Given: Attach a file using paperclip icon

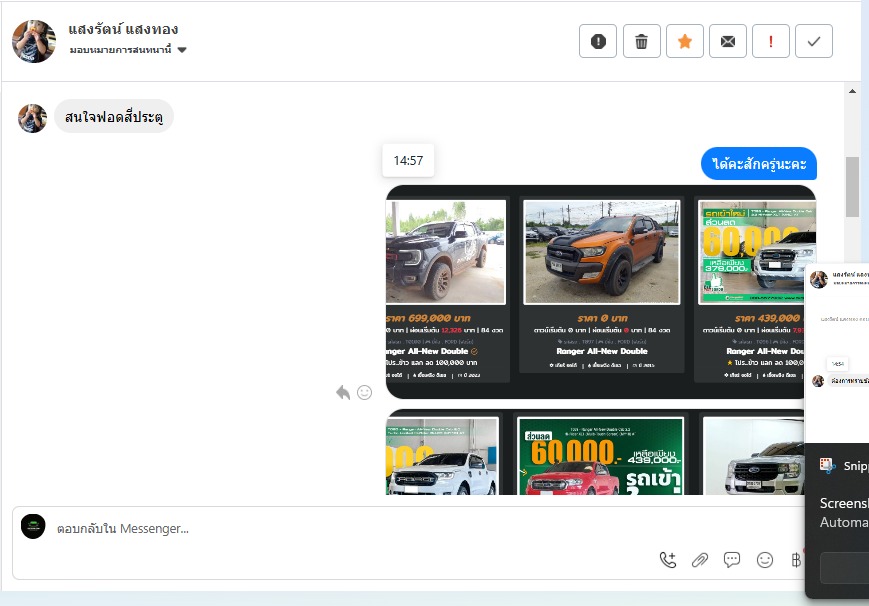Looking at the screenshot, I should [700, 560].
